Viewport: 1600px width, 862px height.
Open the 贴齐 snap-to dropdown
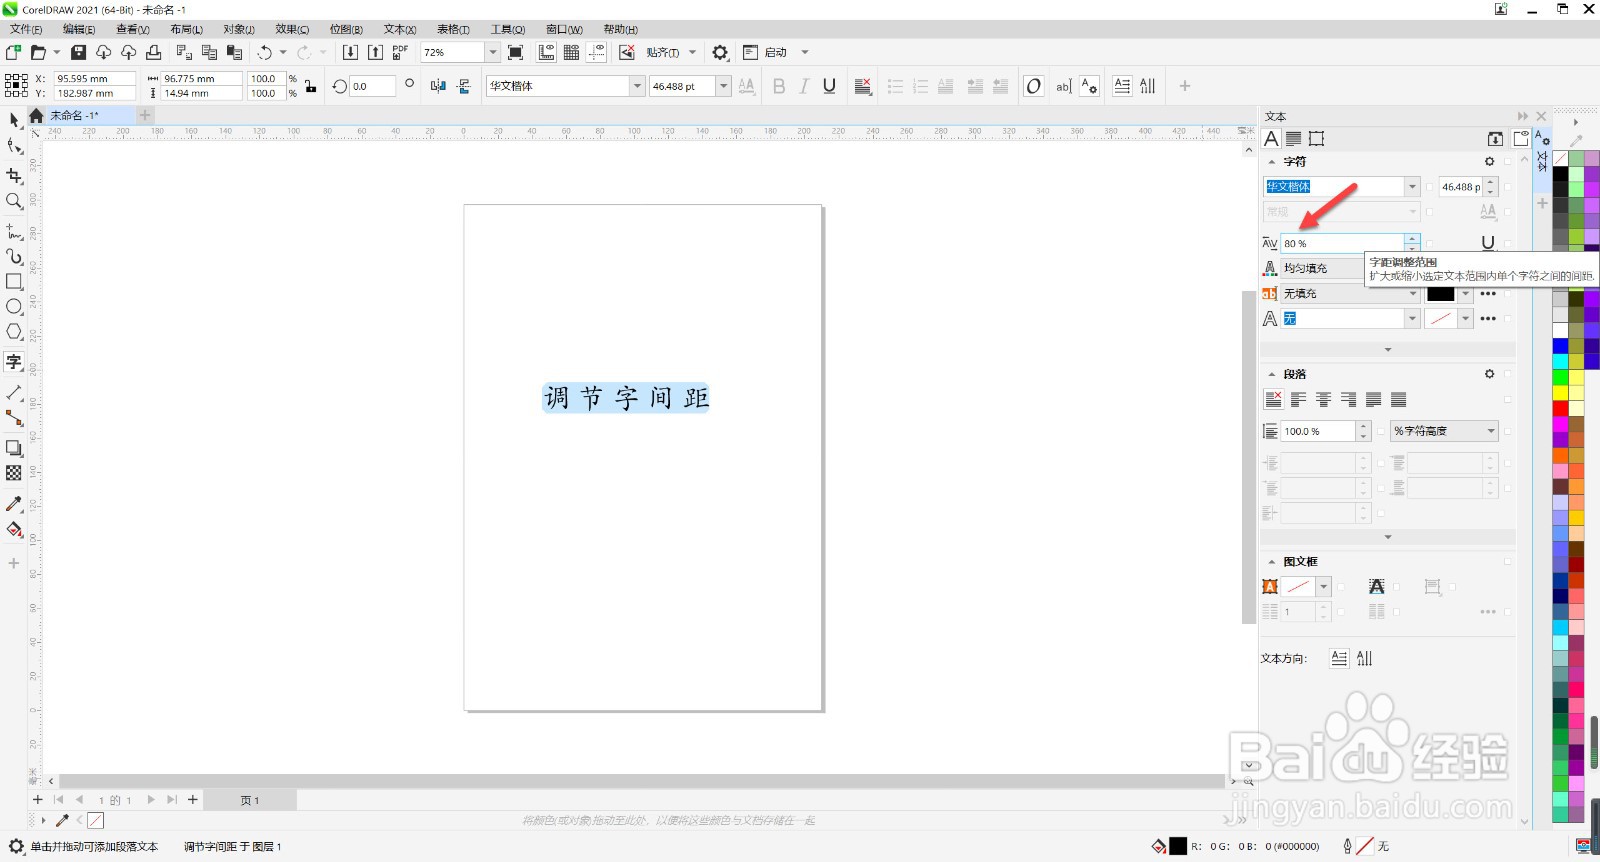pos(692,52)
